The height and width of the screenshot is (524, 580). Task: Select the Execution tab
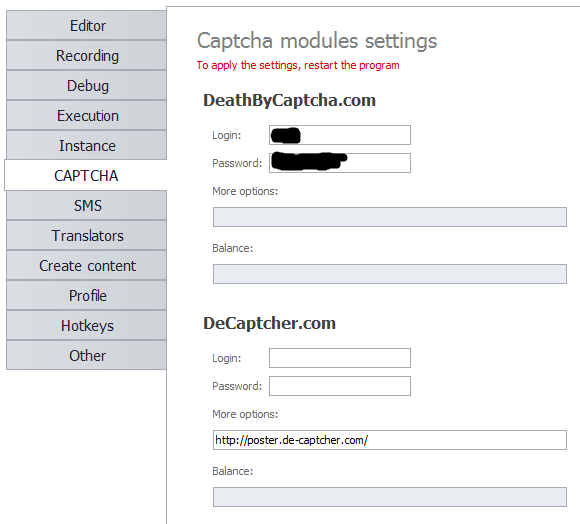(87, 116)
